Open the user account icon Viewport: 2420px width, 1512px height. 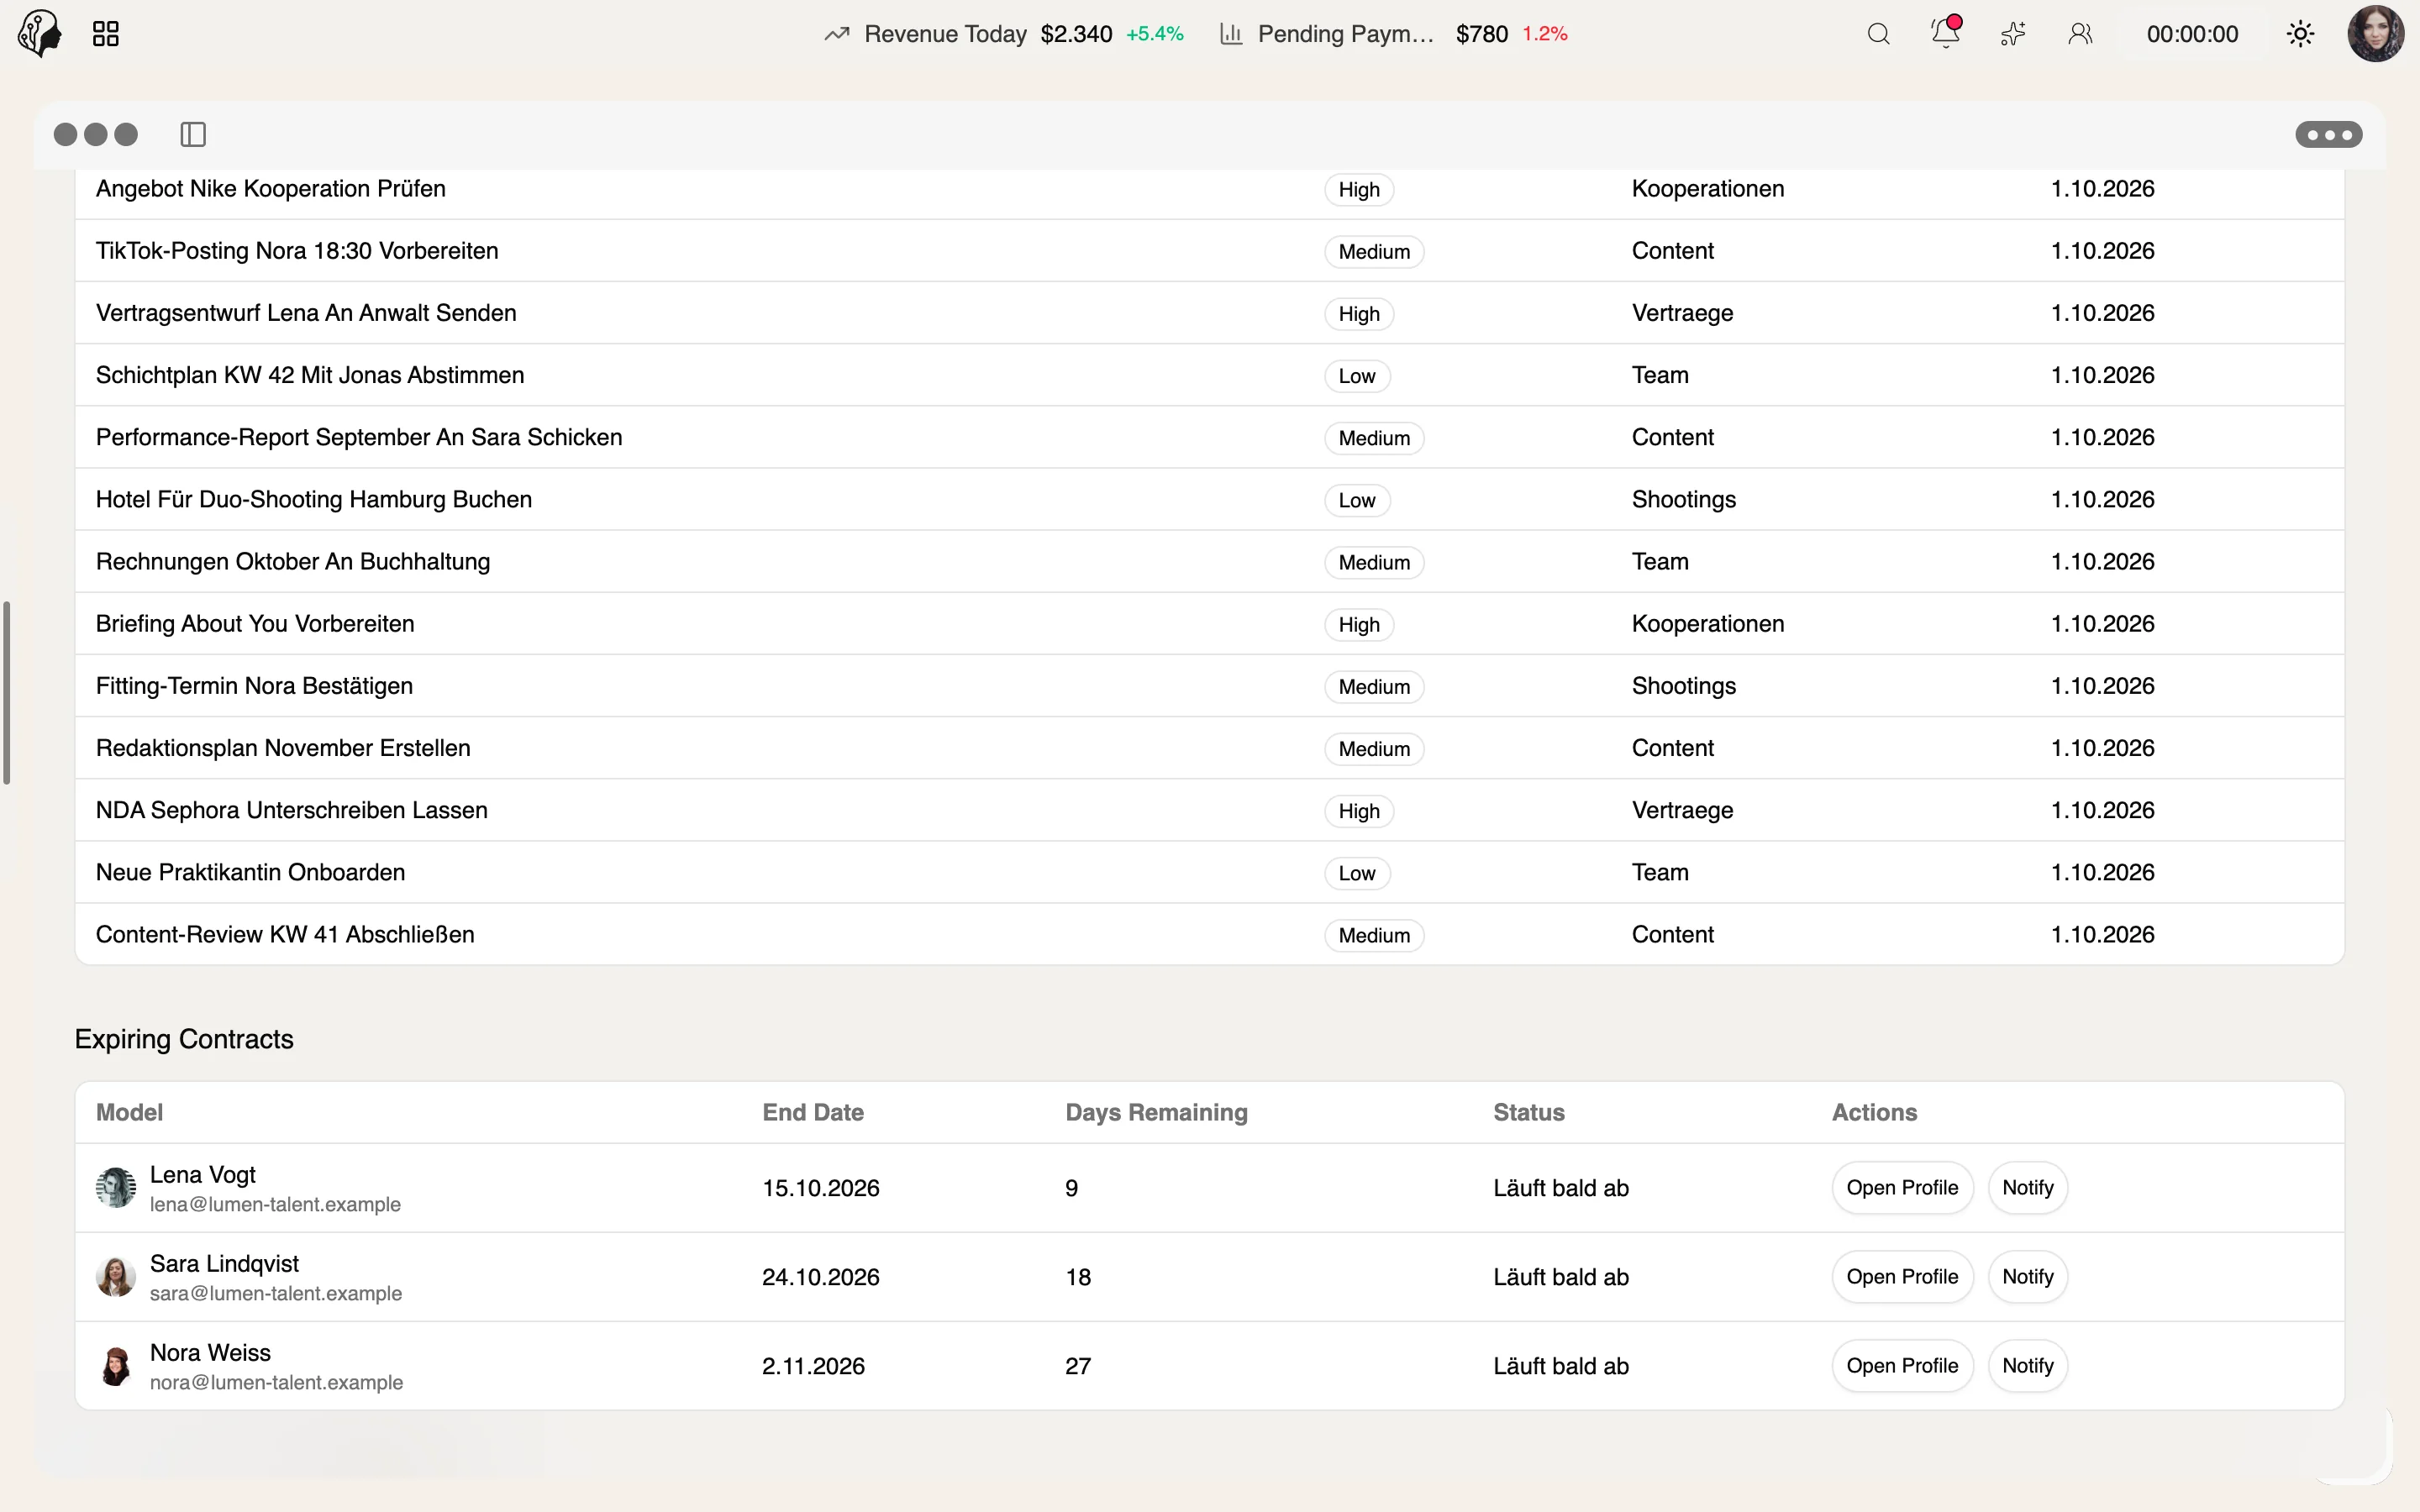pos(2080,34)
